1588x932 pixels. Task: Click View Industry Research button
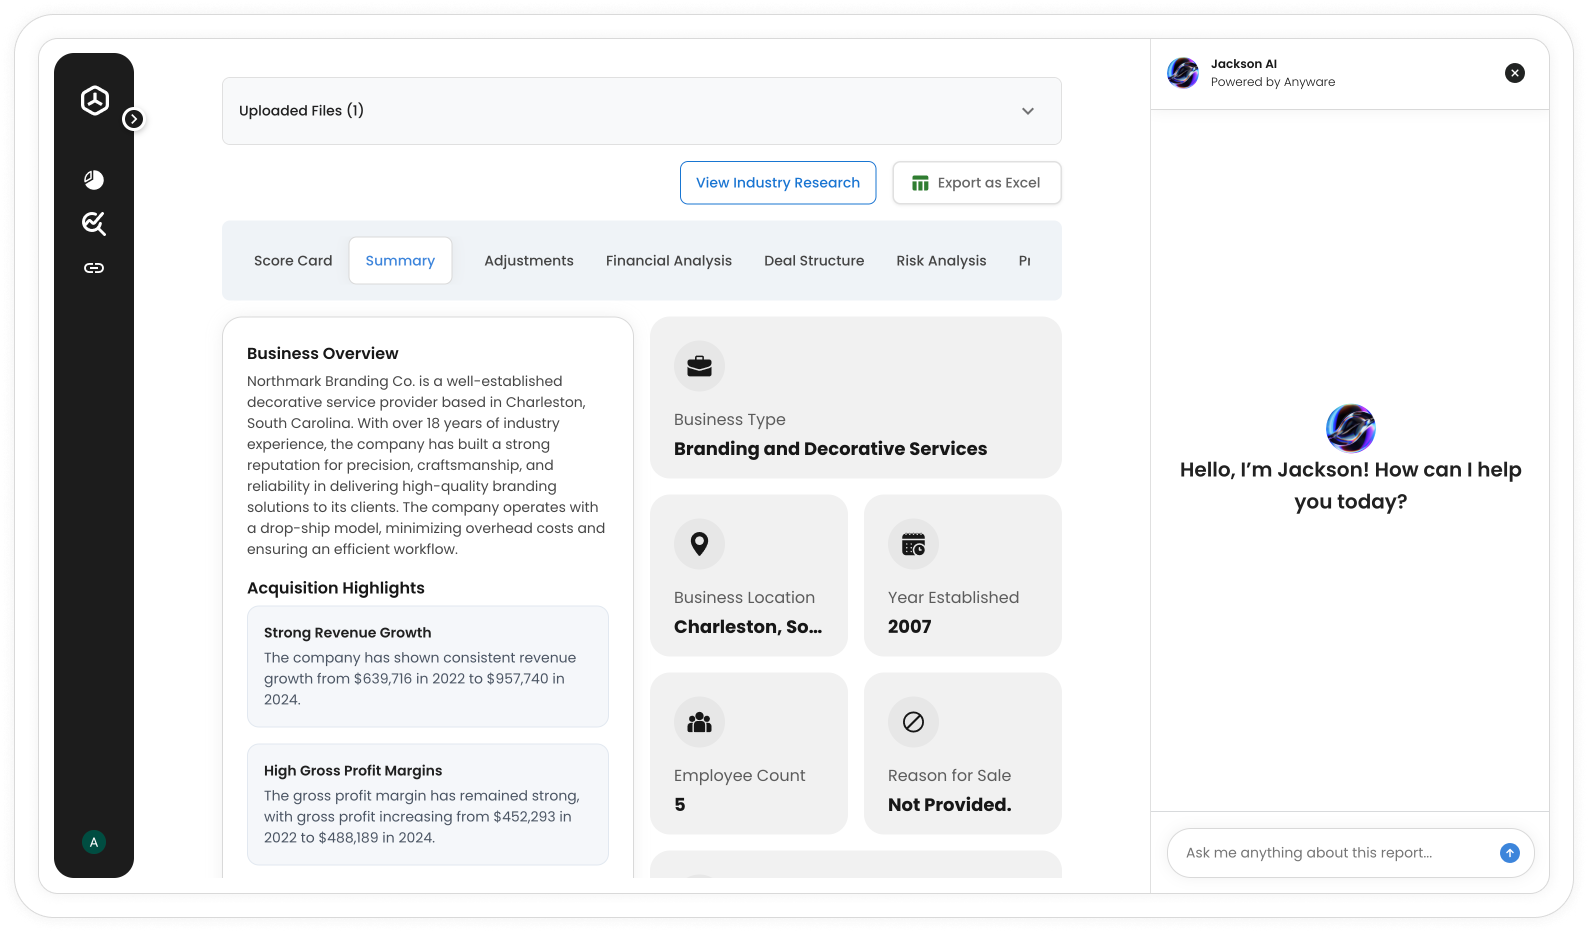point(777,183)
